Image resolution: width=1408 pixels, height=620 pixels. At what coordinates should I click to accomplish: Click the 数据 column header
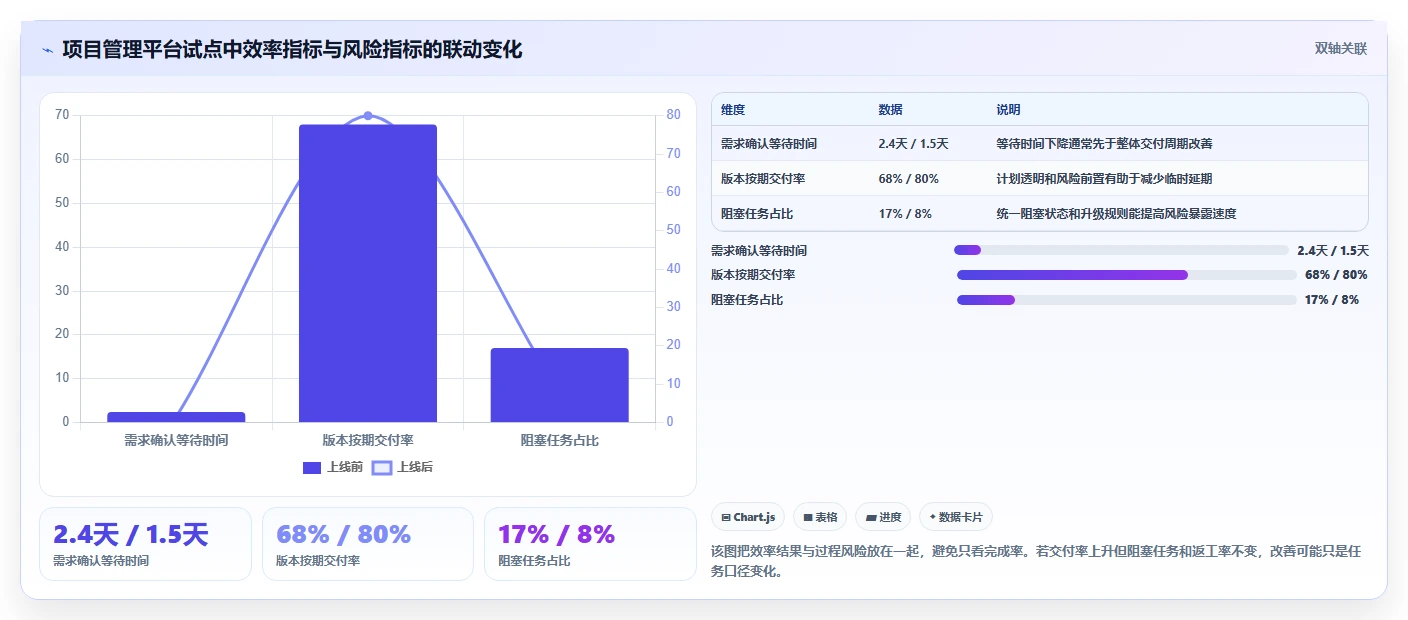(890, 110)
